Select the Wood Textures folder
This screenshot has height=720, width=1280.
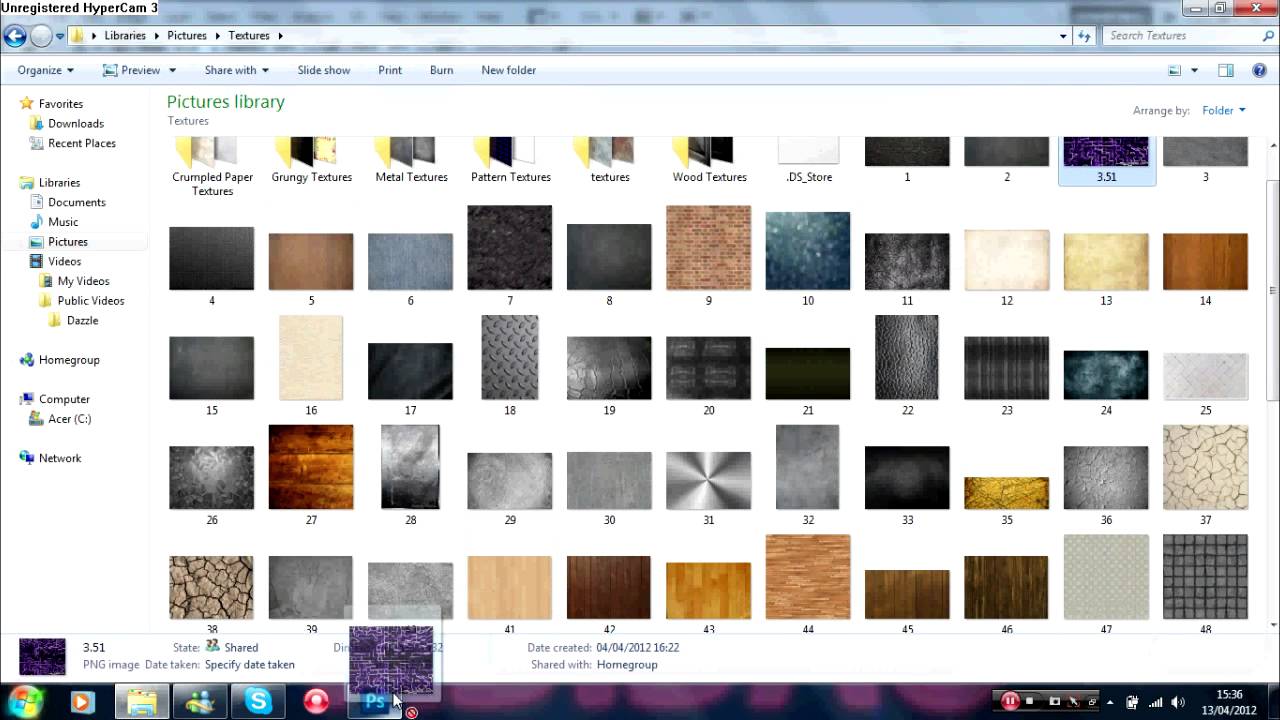710,162
